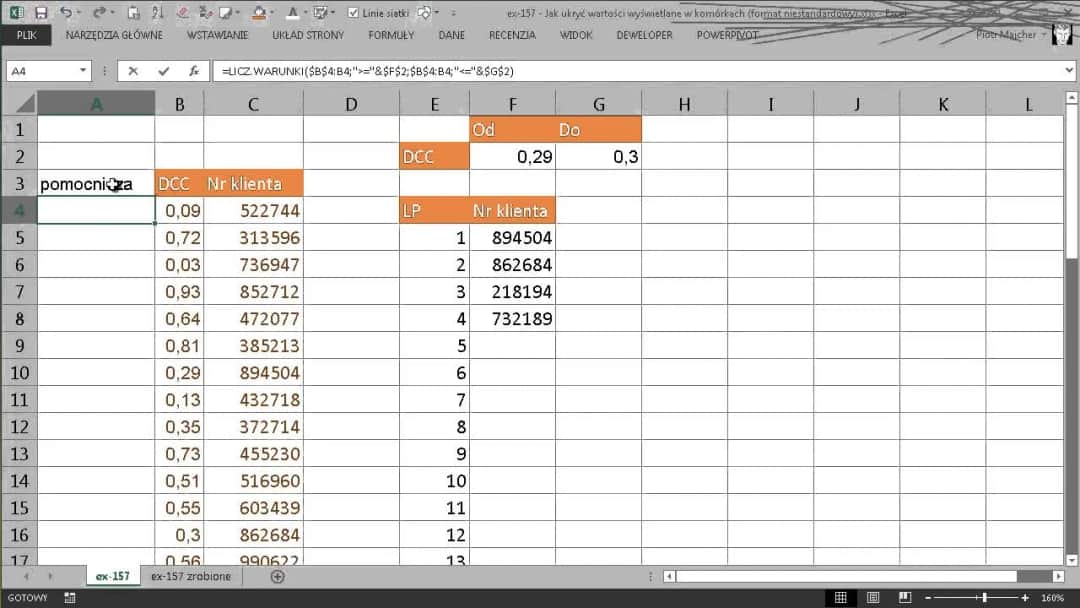
Task: Click the font color A icon
Action: point(292,13)
